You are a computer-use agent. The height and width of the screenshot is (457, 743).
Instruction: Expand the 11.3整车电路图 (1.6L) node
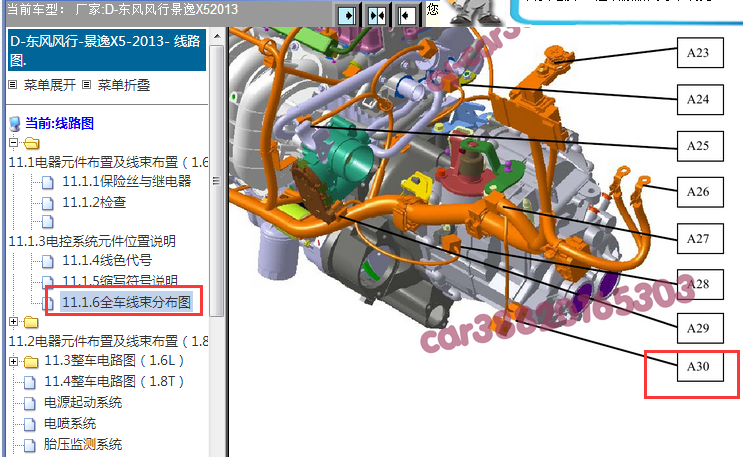point(13,362)
